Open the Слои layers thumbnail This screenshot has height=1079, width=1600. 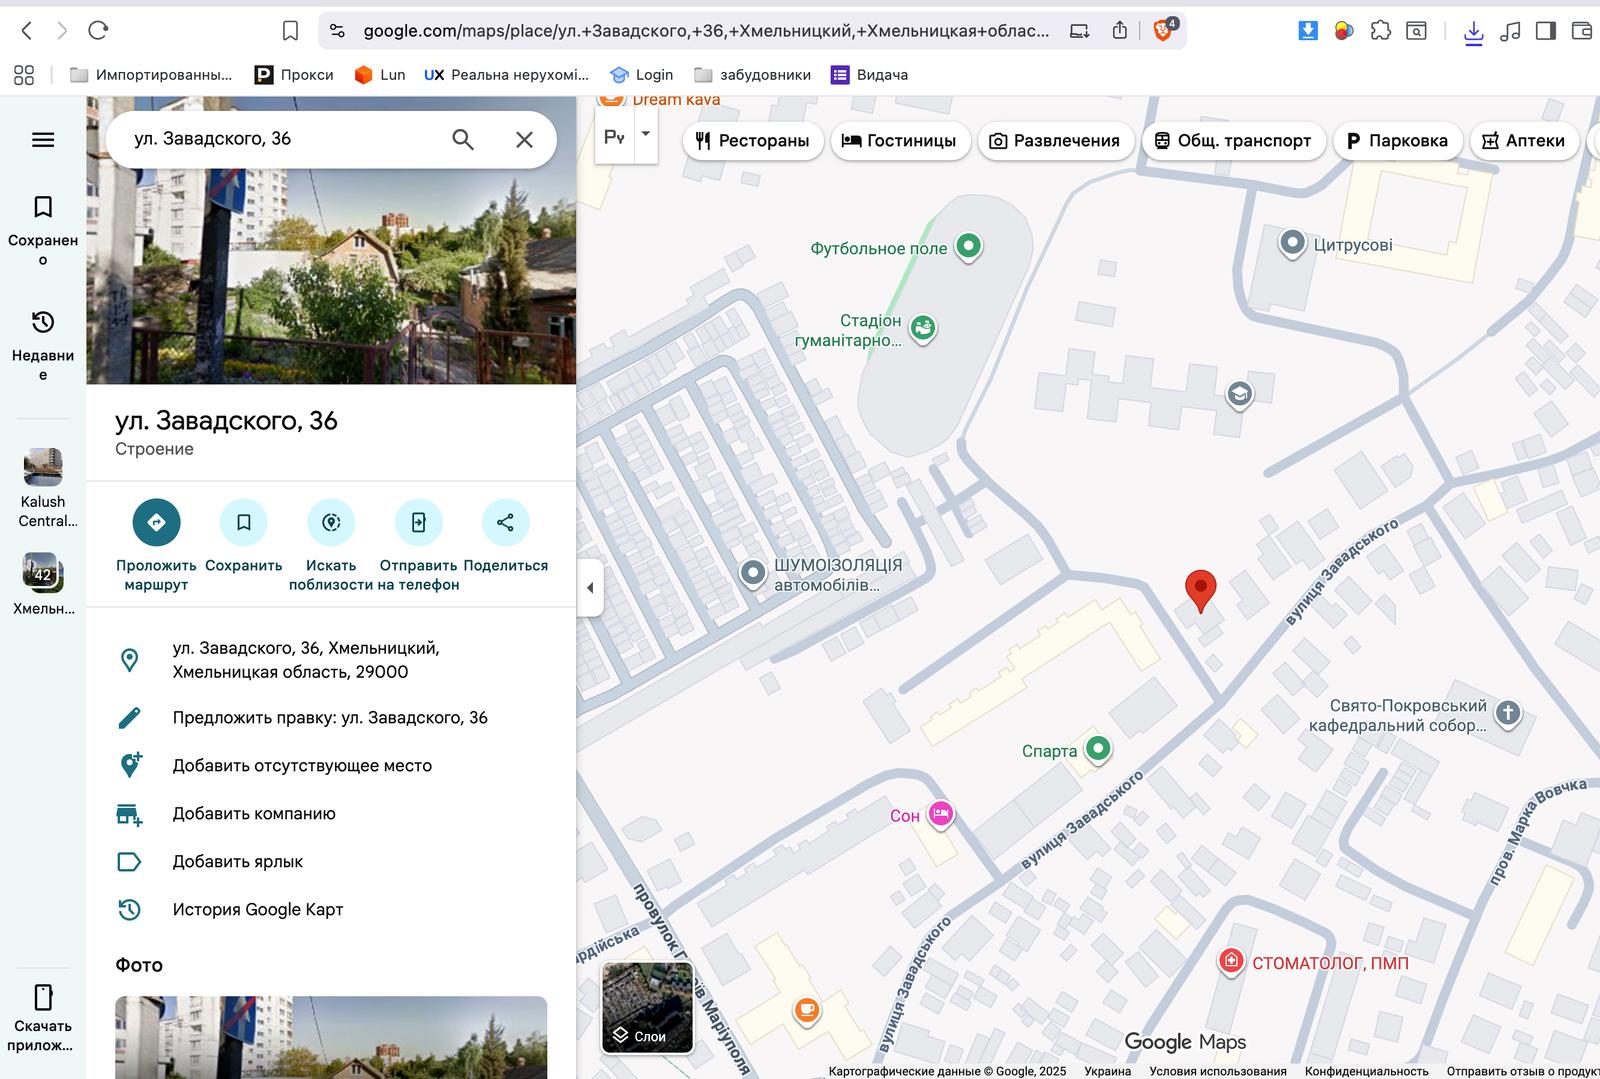647,1008
